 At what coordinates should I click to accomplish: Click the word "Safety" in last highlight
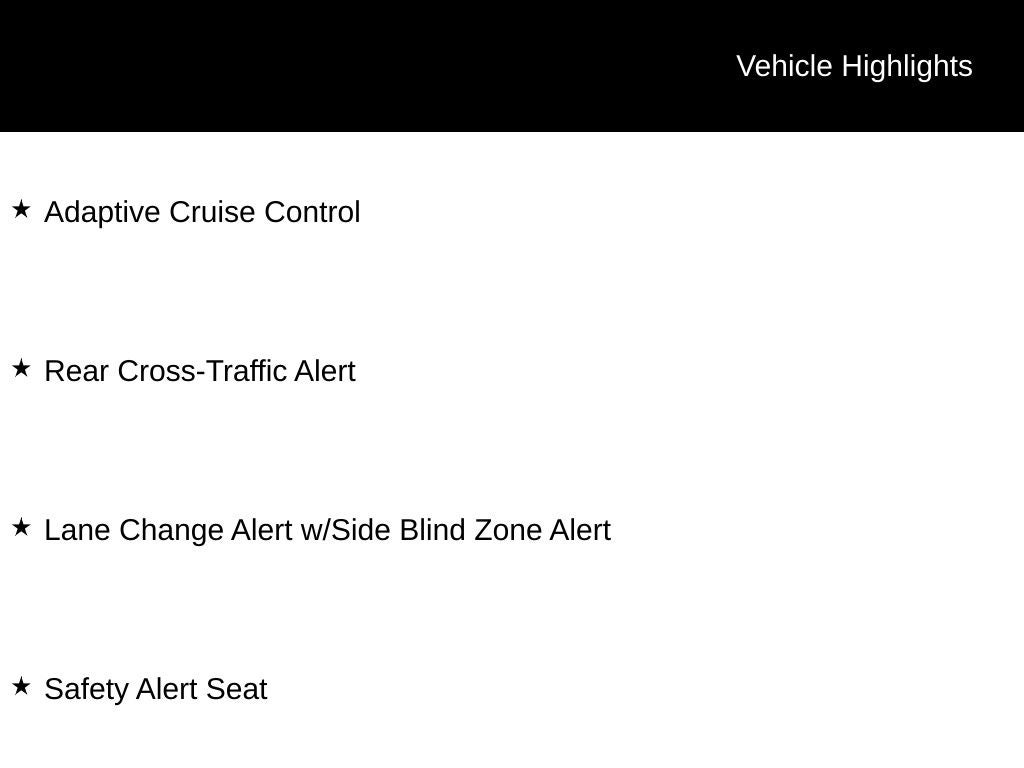pos(86,689)
